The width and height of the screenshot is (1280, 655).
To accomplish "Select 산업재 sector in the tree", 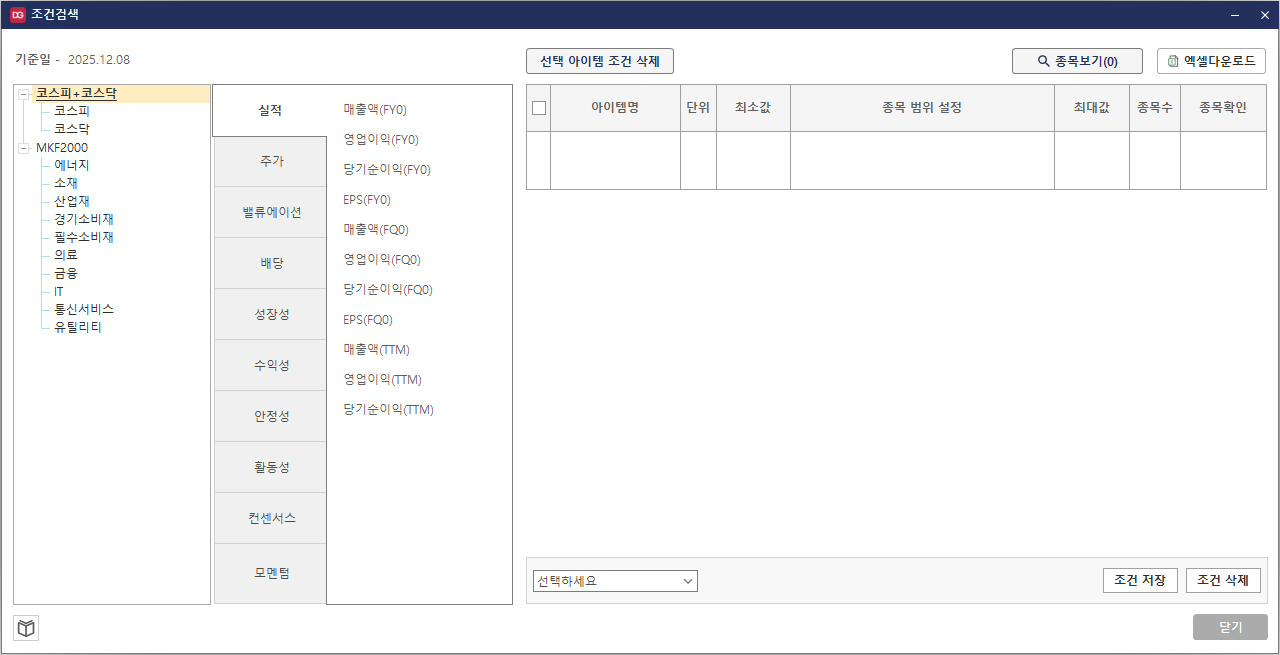I will pos(71,202).
